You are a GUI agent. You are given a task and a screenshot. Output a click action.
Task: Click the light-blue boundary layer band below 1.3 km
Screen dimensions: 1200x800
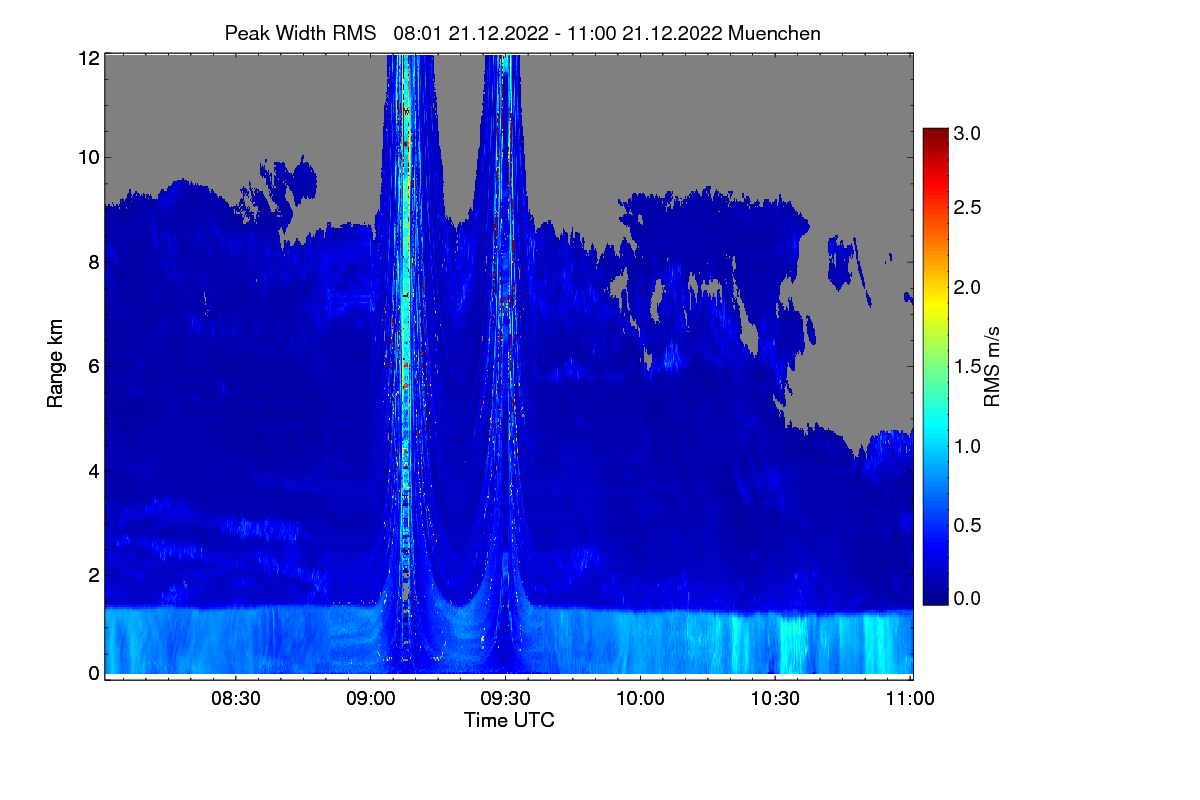click(x=509, y=641)
